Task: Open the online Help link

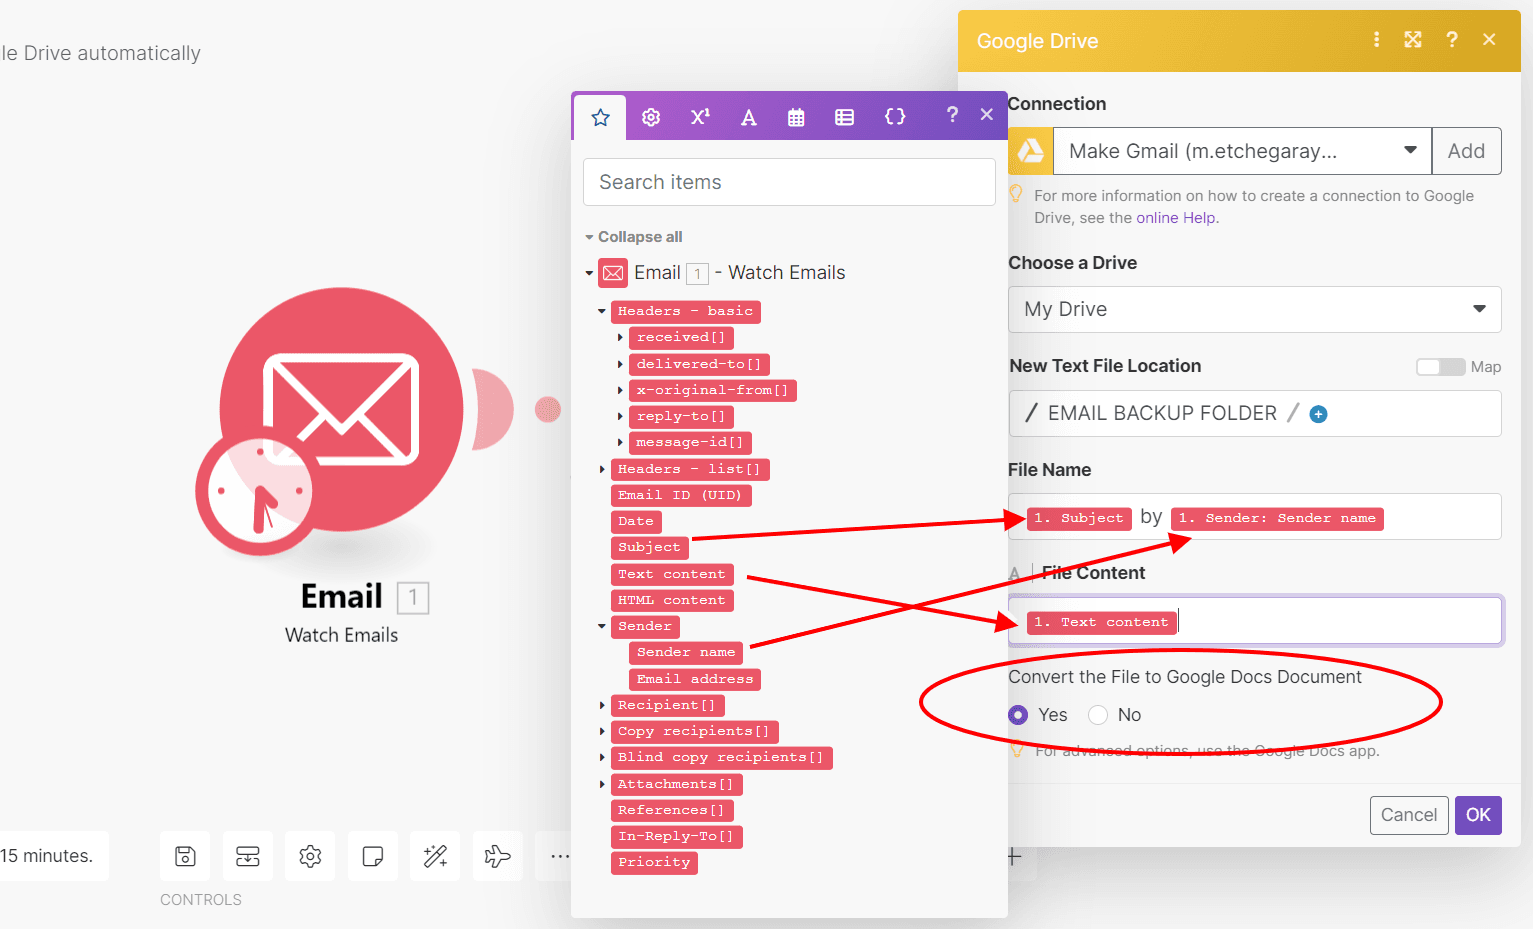Action: pyautogui.click(x=1176, y=217)
